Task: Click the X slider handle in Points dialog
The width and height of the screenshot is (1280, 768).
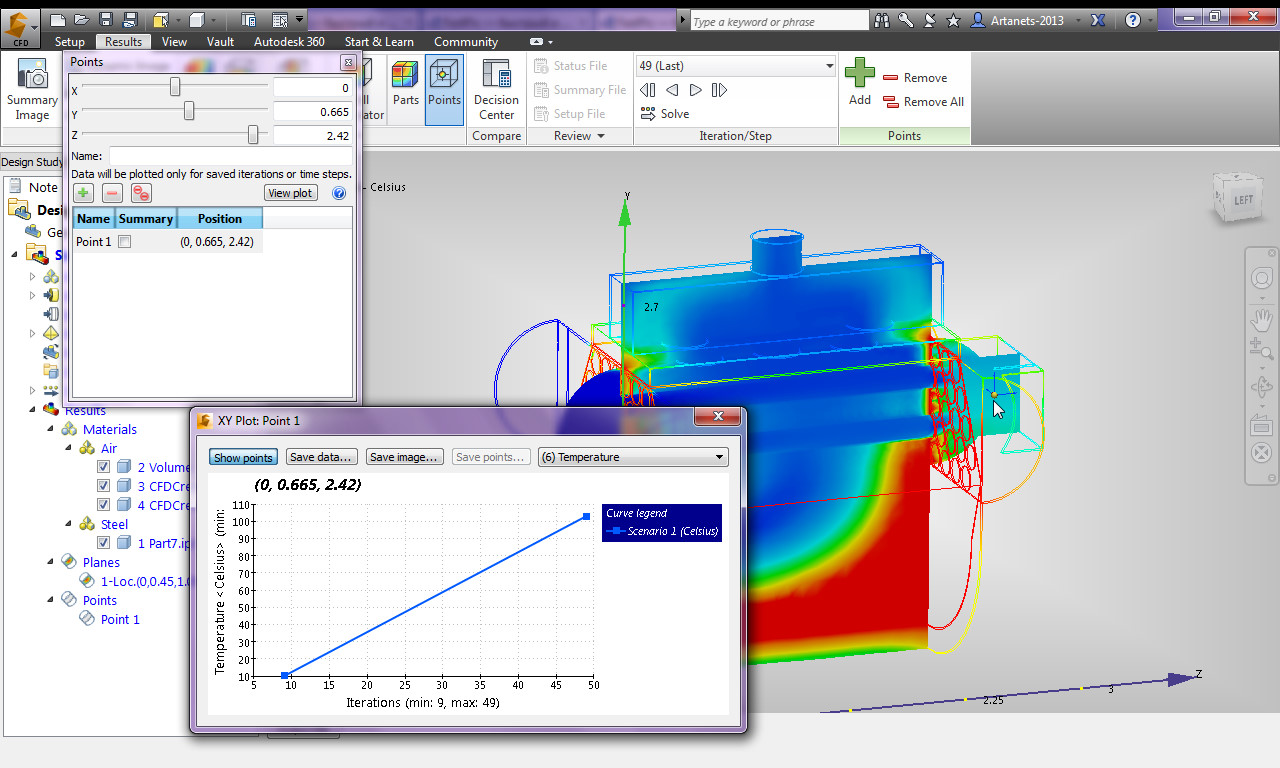Action: (x=175, y=87)
